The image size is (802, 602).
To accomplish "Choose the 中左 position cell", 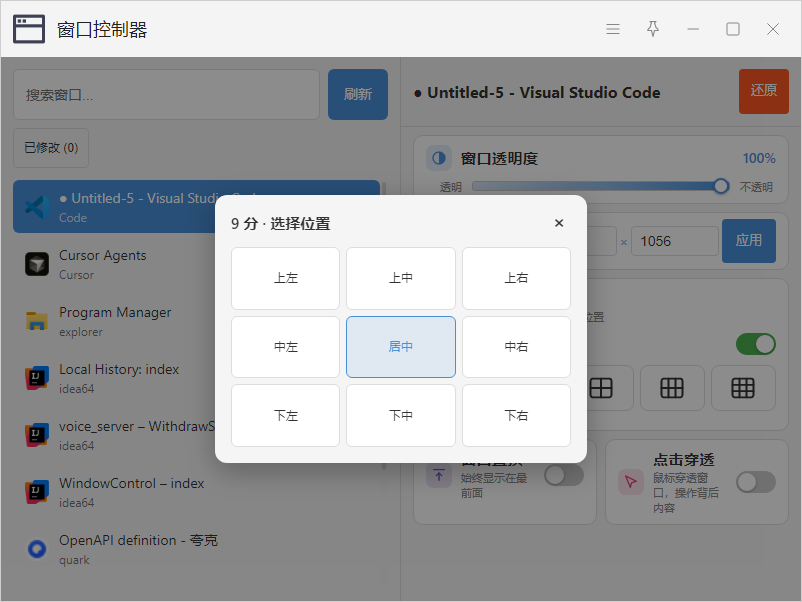I will click(285, 347).
